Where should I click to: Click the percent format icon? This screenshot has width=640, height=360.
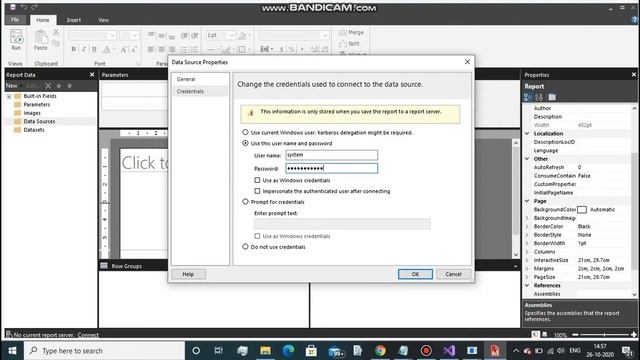tap(291, 49)
